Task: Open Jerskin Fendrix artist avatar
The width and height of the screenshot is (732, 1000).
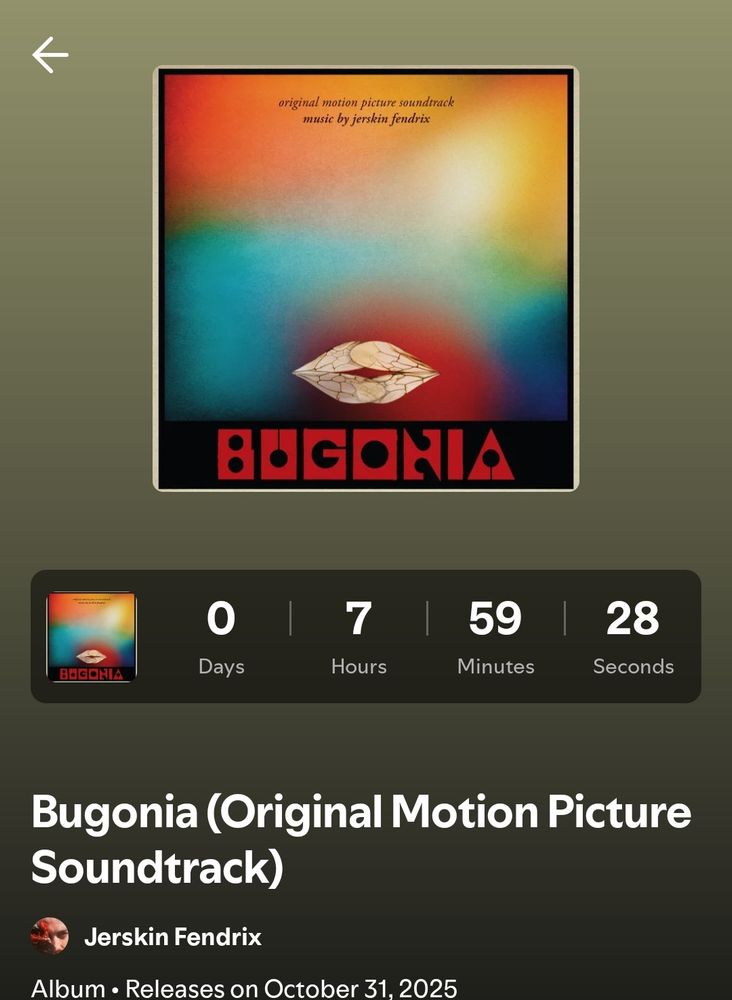Action: coord(50,936)
